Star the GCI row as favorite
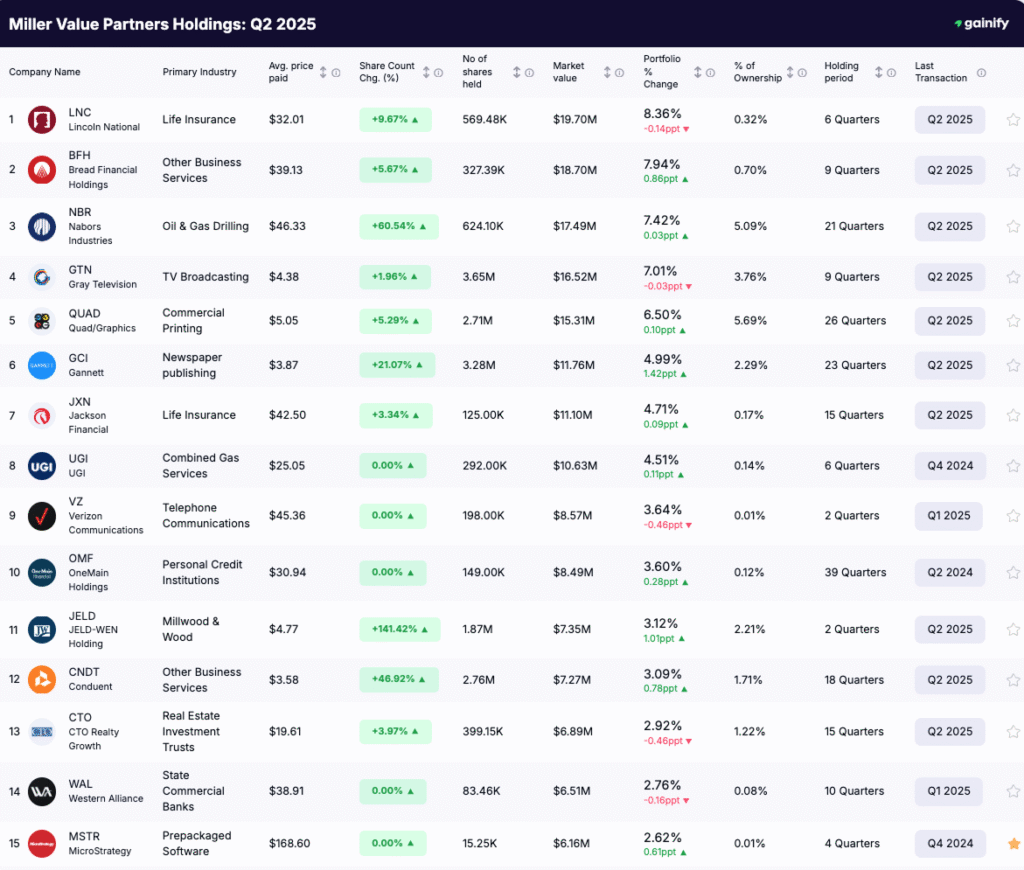The image size is (1024, 870). (x=1013, y=365)
